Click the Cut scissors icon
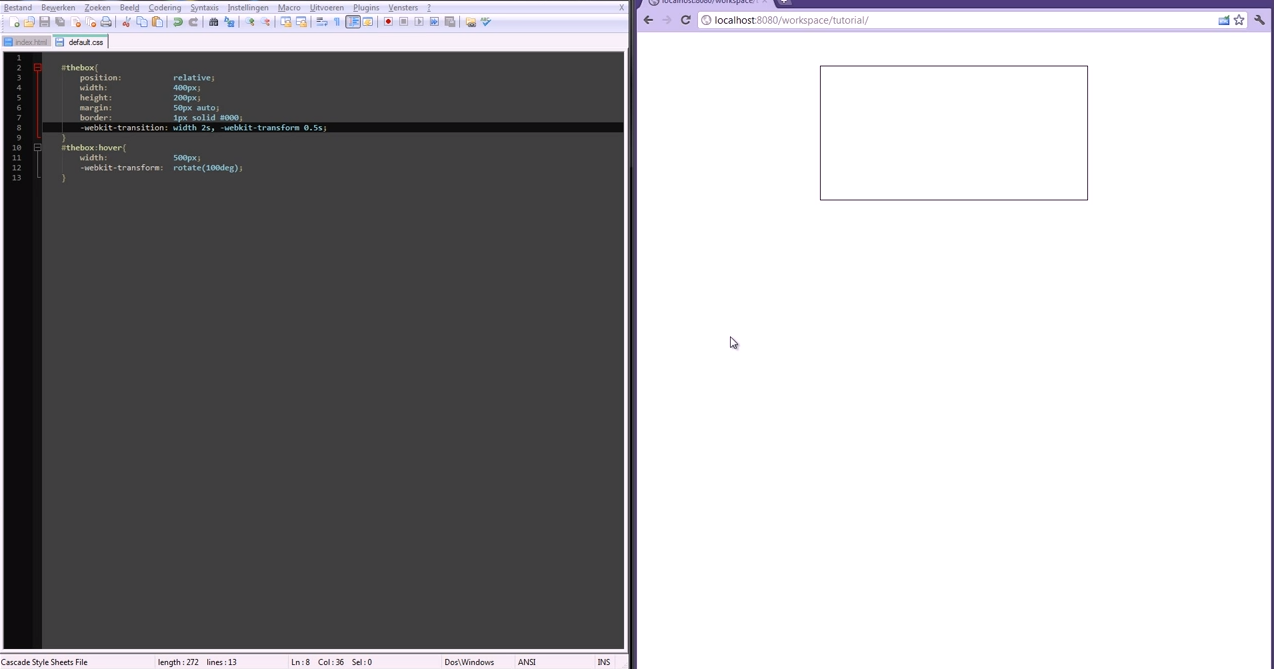The height and width of the screenshot is (669, 1274). (x=126, y=22)
